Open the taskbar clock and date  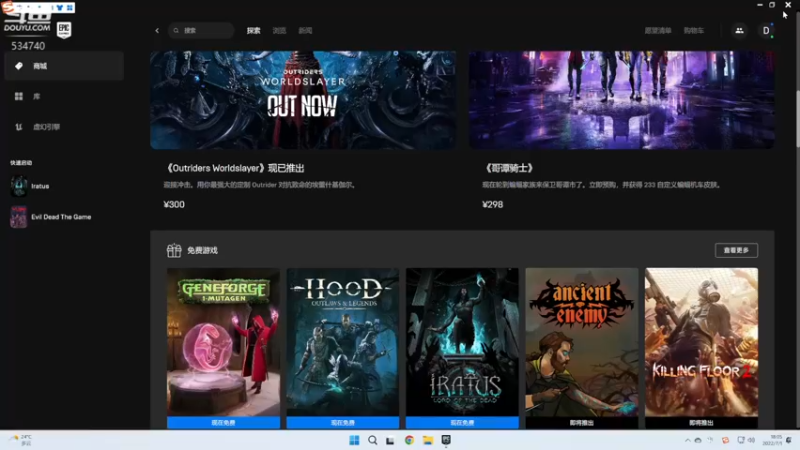pyautogui.click(x=772, y=440)
